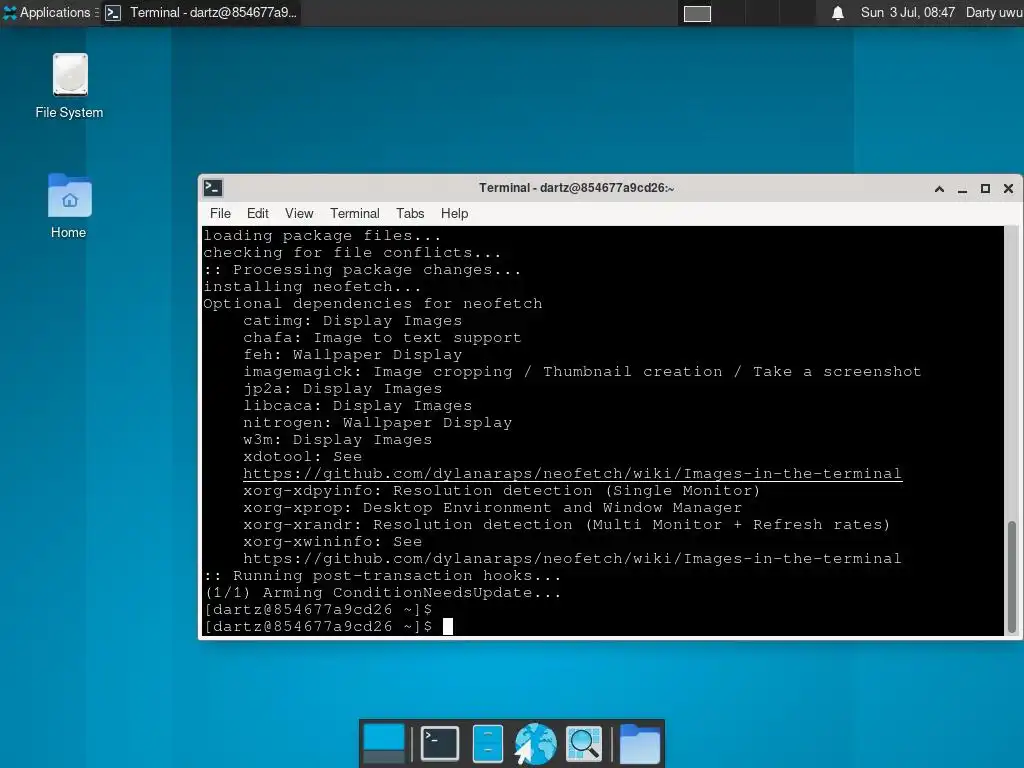This screenshot has height=768, width=1024.
Task: Click the last shell prompt with the cursor
Action: pos(328,626)
